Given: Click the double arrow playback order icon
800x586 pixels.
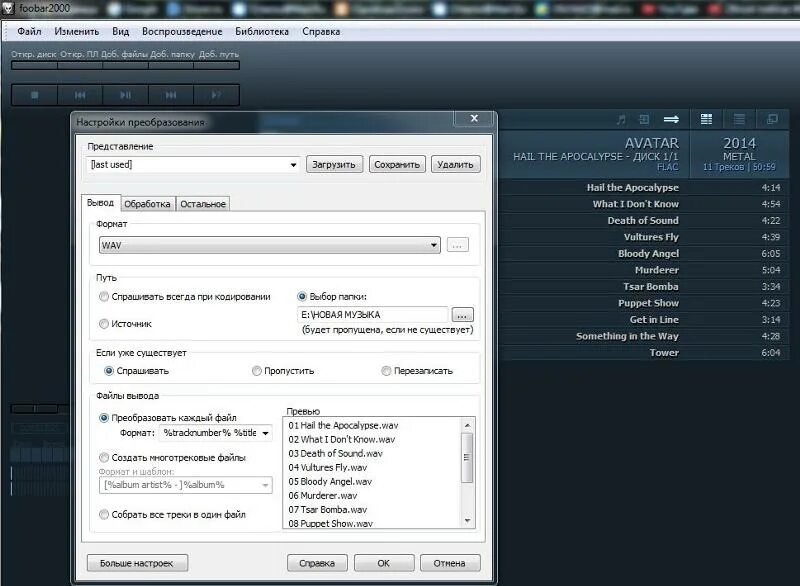Looking at the screenshot, I should pyautogui.click(x=671, y=119).
